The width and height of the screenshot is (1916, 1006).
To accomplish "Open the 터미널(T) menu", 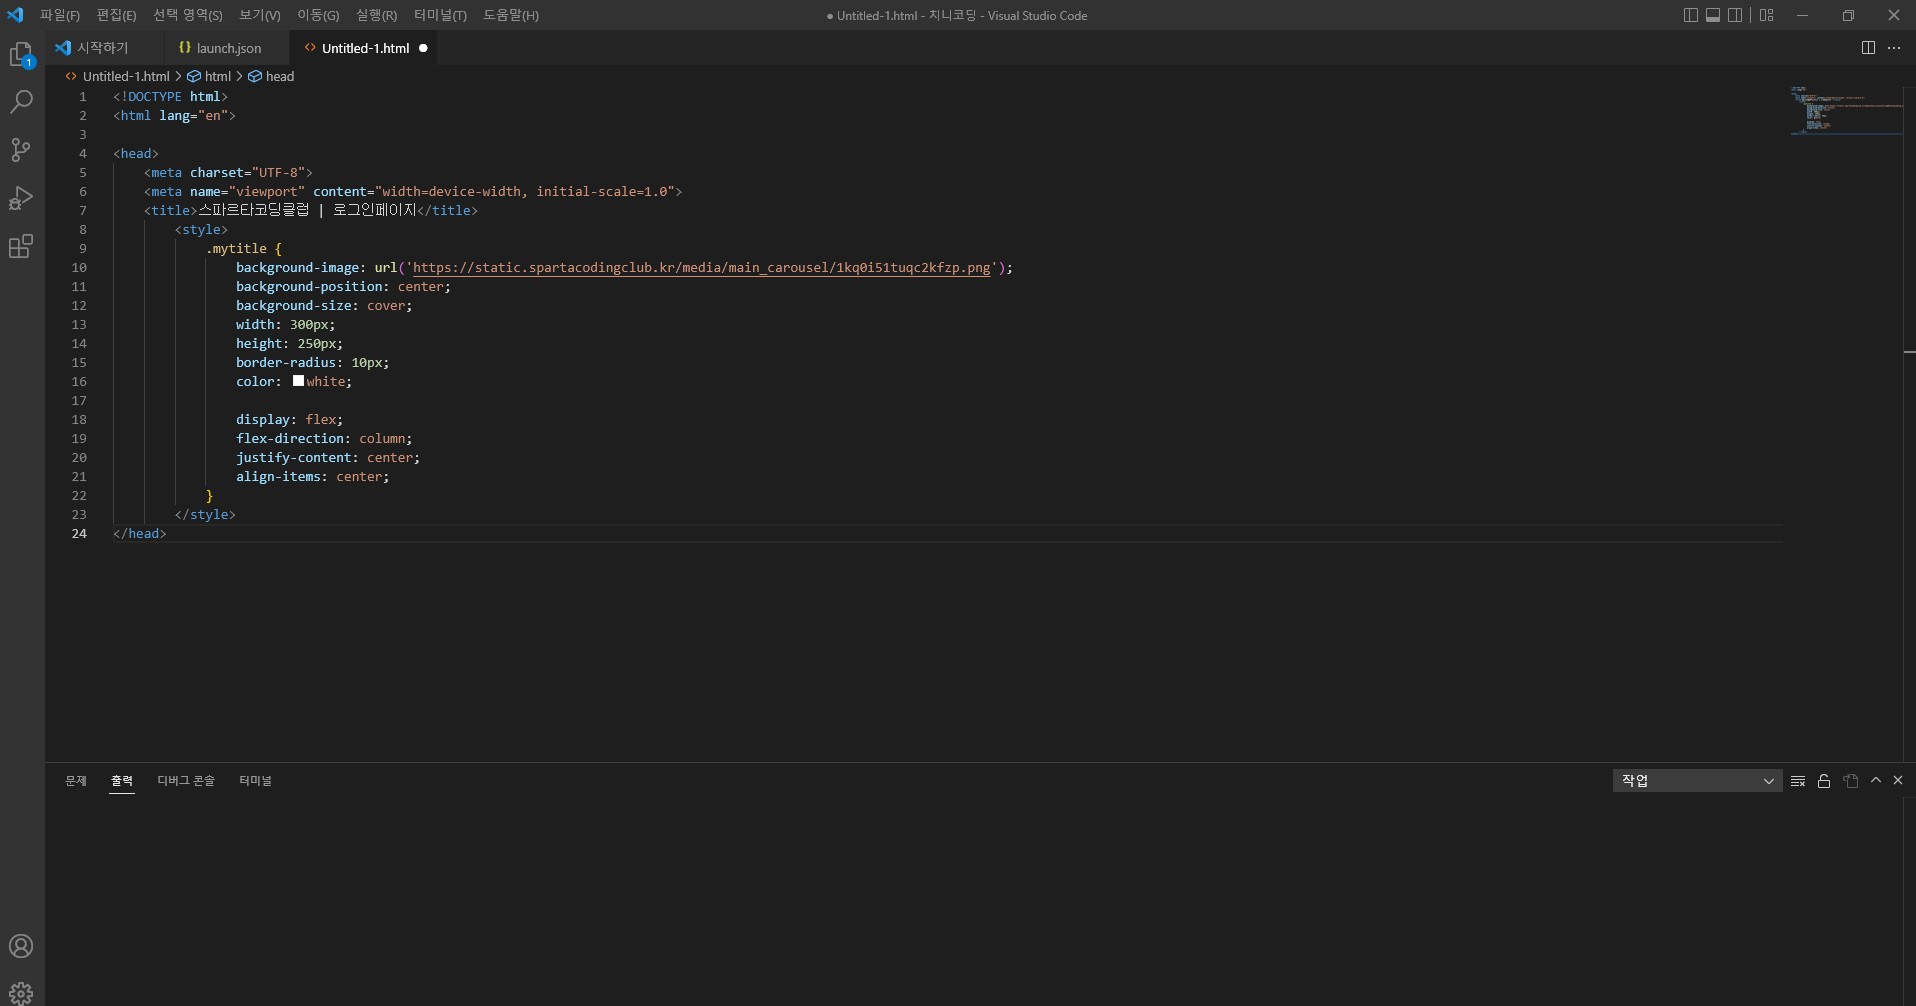I will tap(440, 15).
